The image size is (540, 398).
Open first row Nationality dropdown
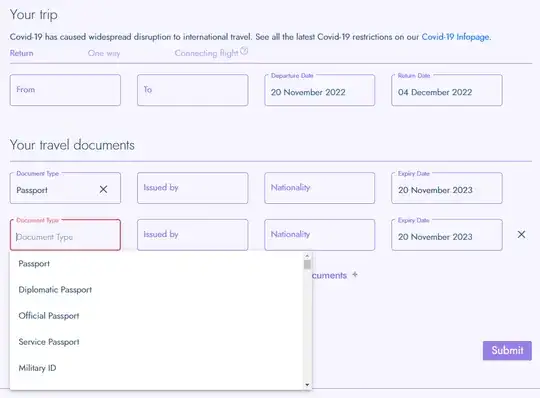coord(320,188)
